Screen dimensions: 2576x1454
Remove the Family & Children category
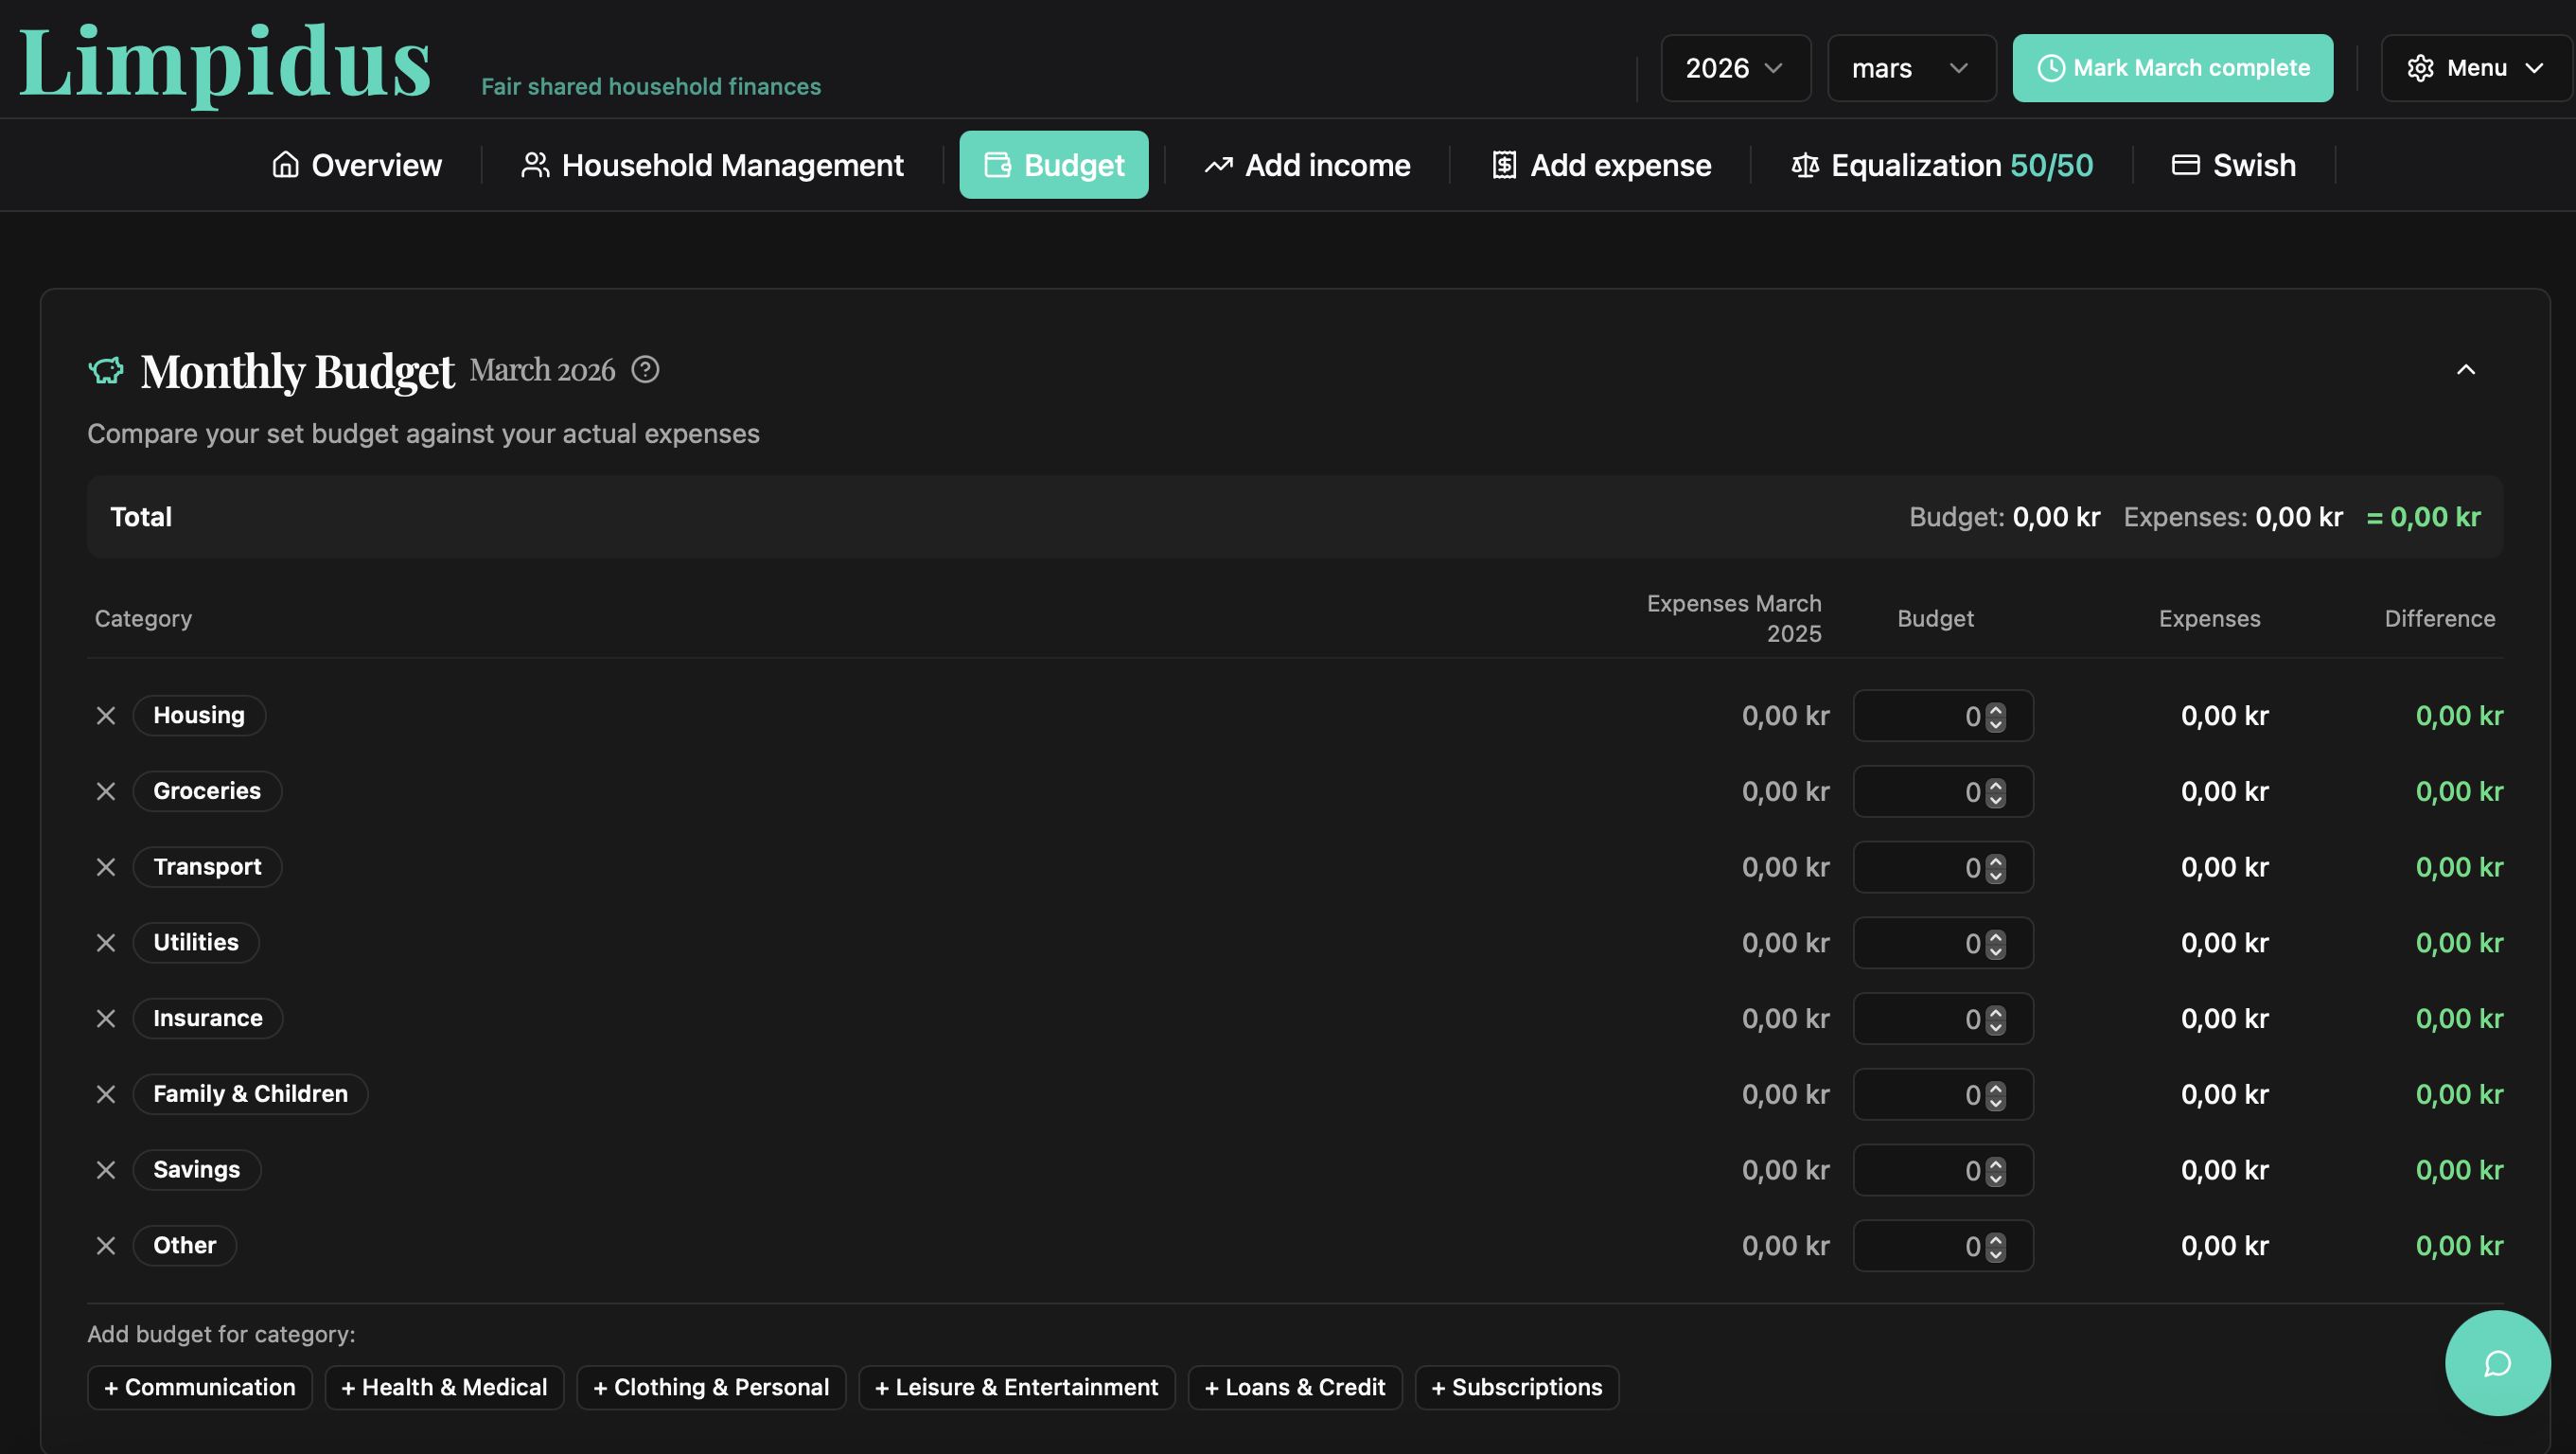(x=106, y=1094)
